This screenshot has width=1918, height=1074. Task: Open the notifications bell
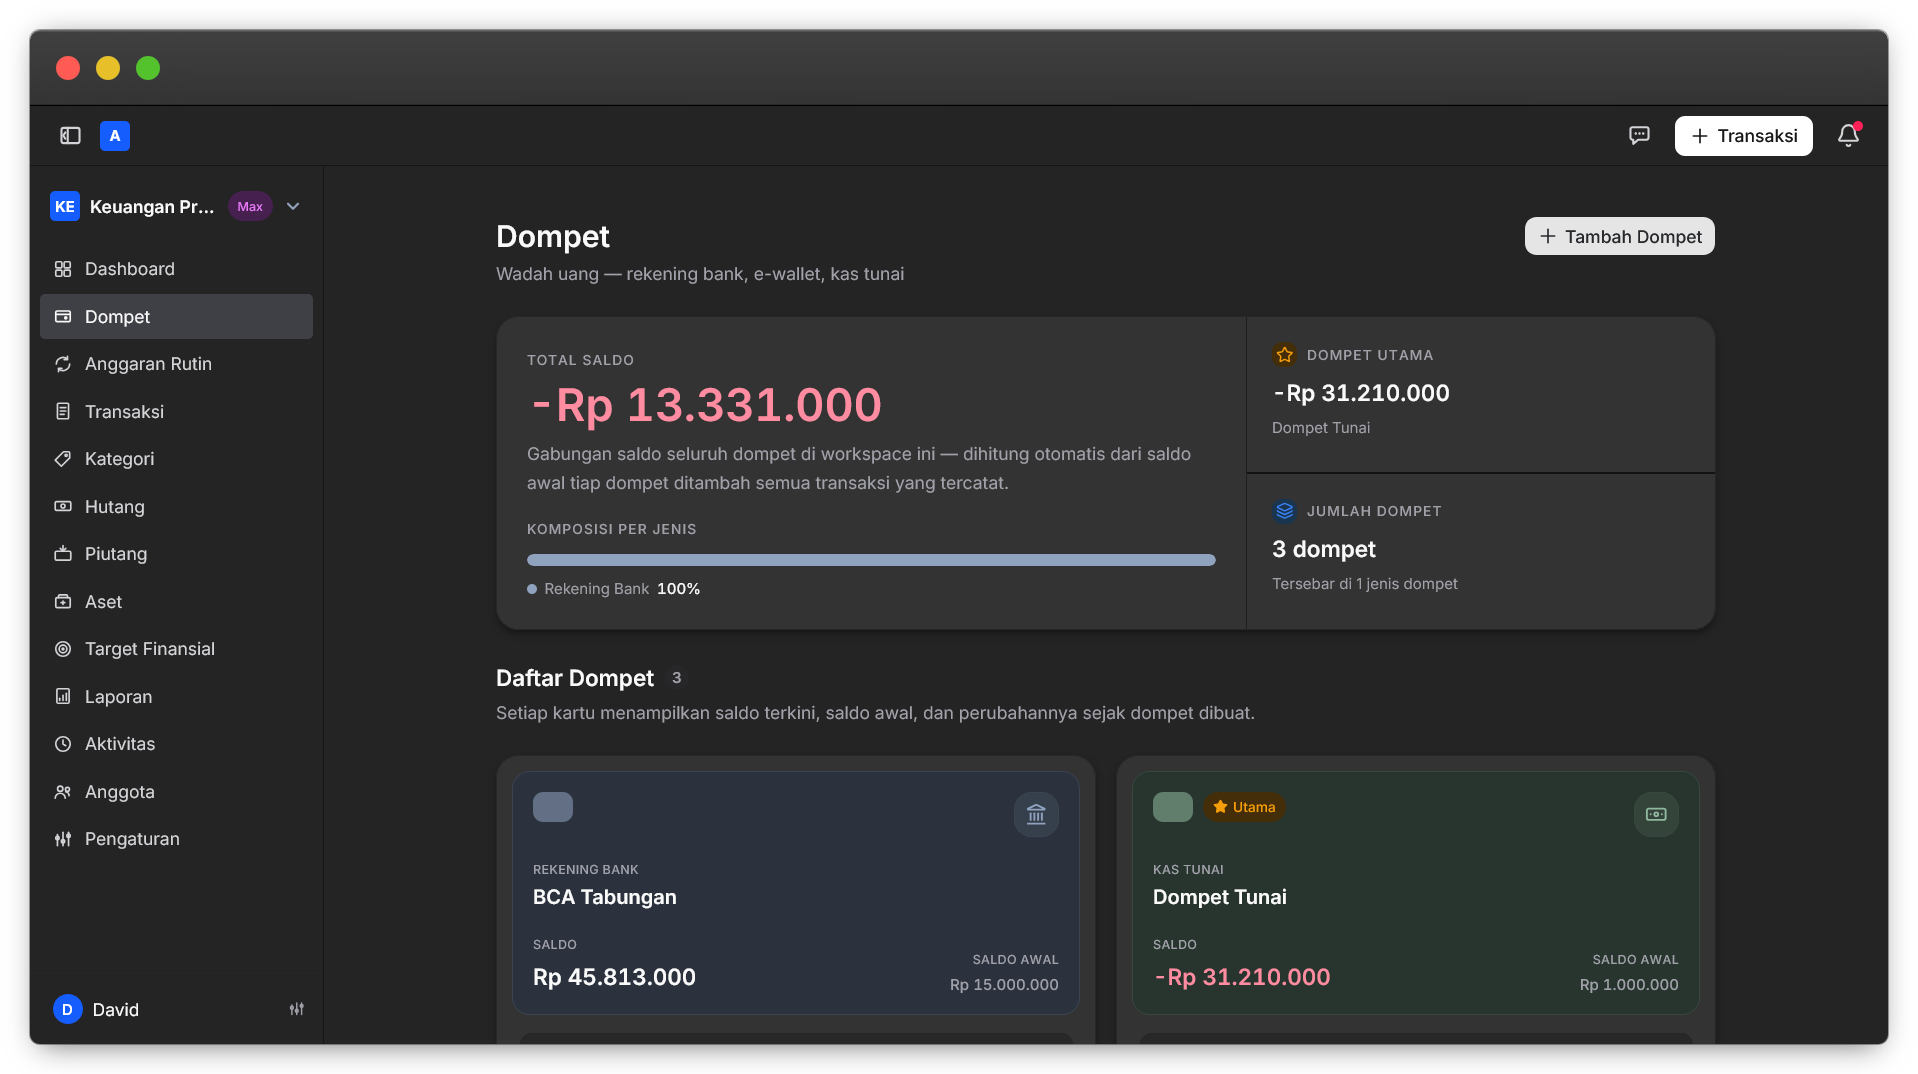point(1848,136)
